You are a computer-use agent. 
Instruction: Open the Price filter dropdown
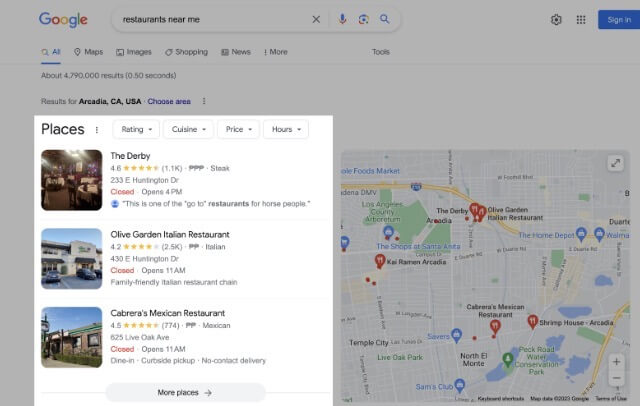(x=238, y=129)
